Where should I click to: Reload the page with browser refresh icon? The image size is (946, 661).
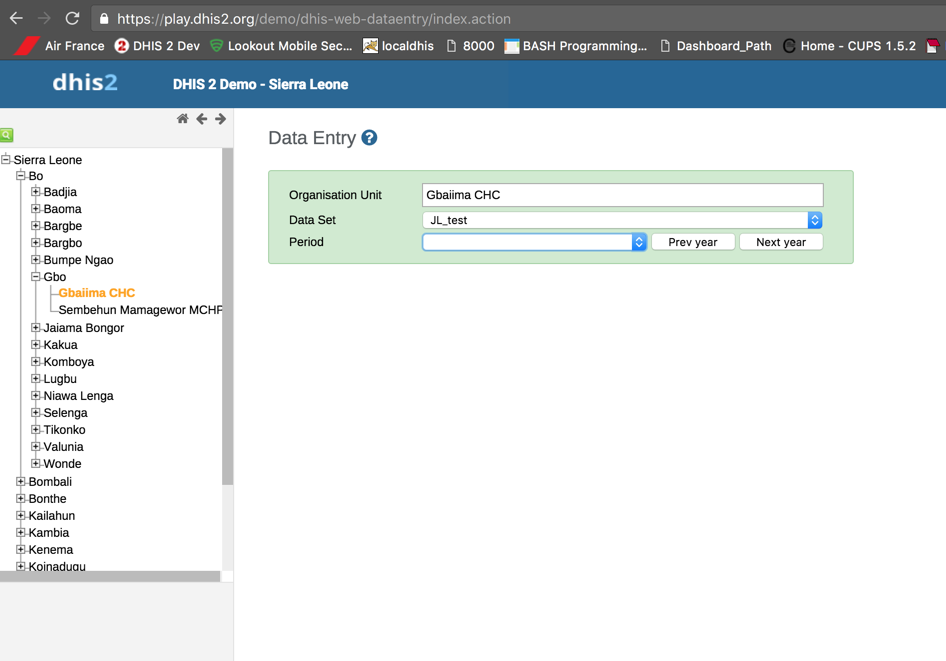72,18
